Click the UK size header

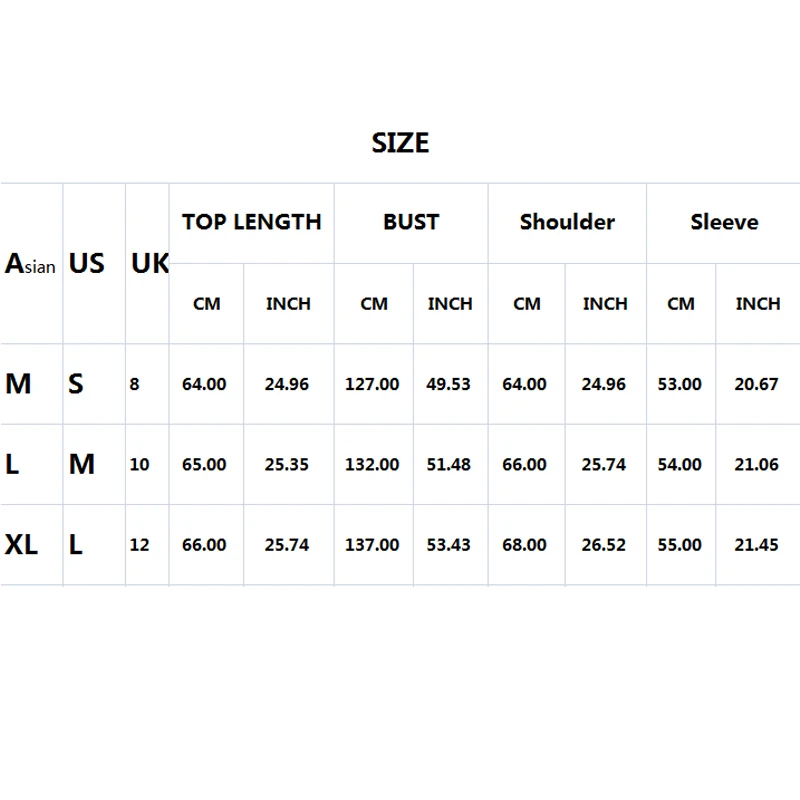click(x=149, y=263)
